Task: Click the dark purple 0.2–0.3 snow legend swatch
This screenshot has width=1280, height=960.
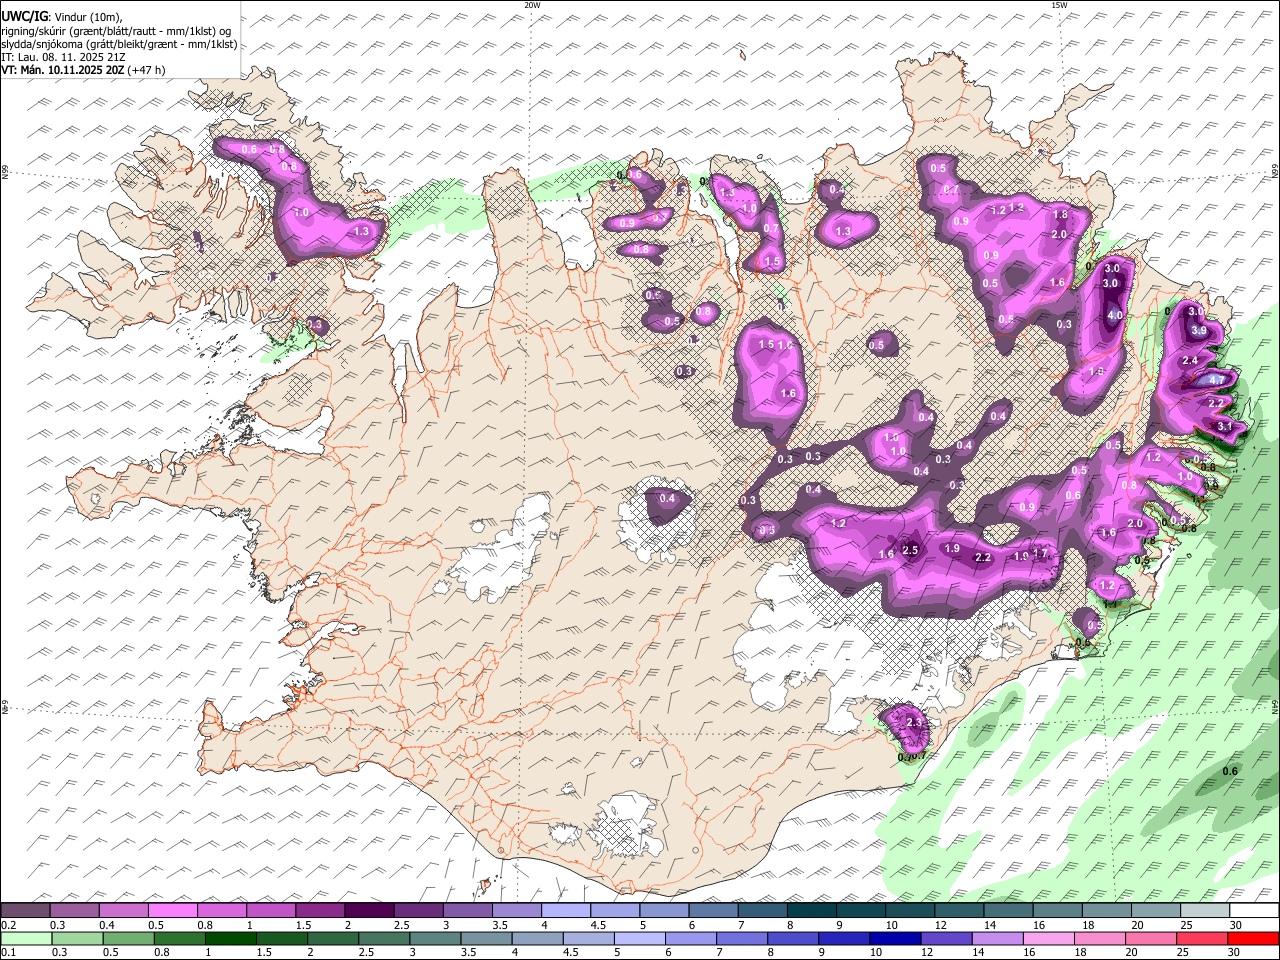Action: tap(25, 911)
